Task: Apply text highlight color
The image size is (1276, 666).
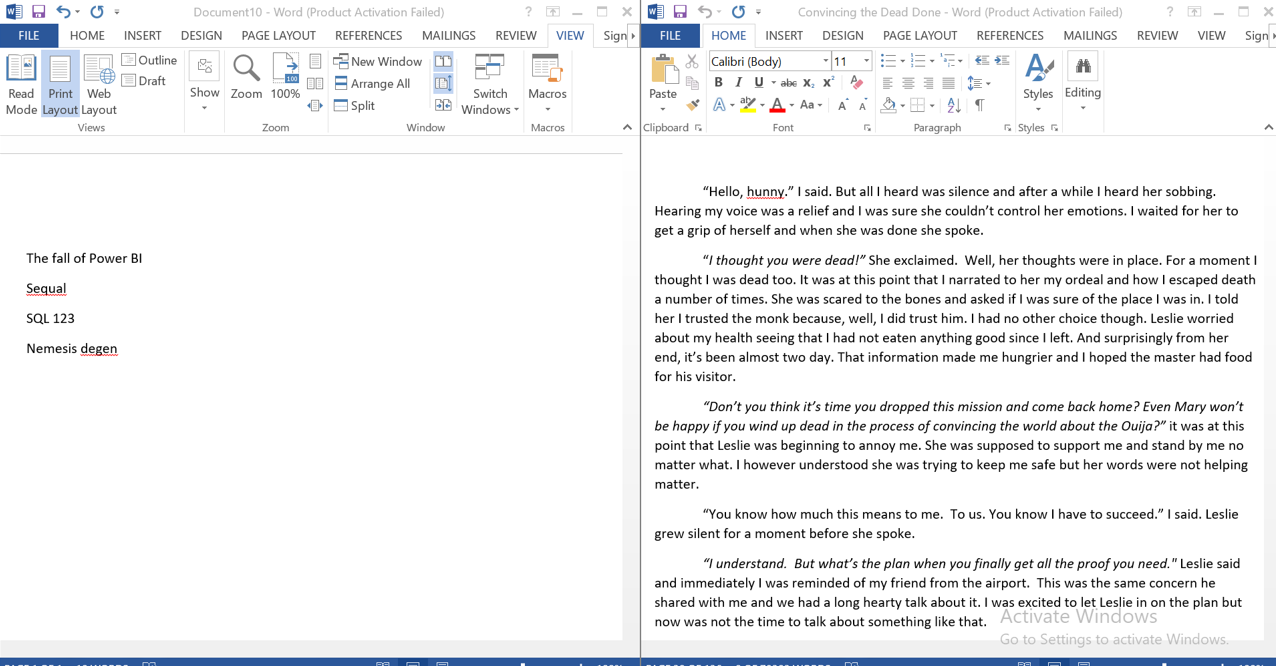Action: click(x=747, y=104)
